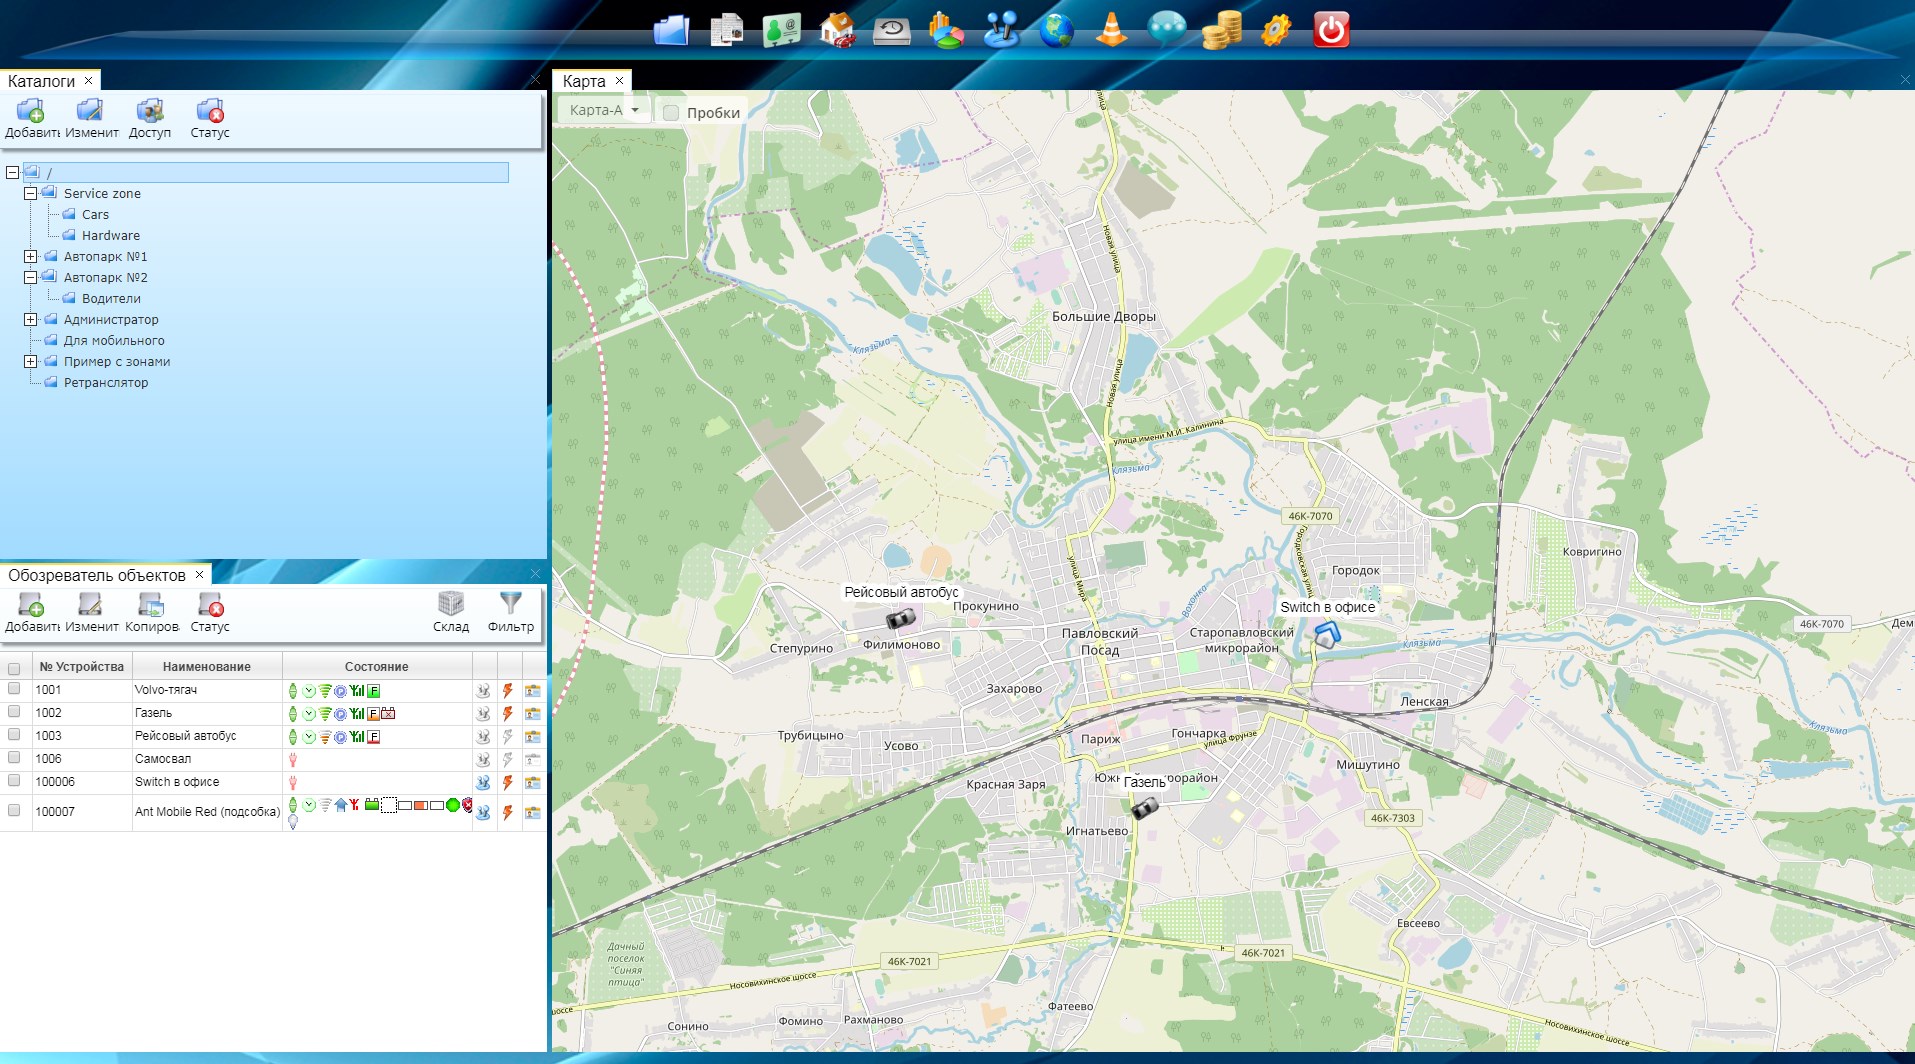Expand the Автопарк №1 tree node
This screenshot has width=1915, height=1064.
click(31, 257)
